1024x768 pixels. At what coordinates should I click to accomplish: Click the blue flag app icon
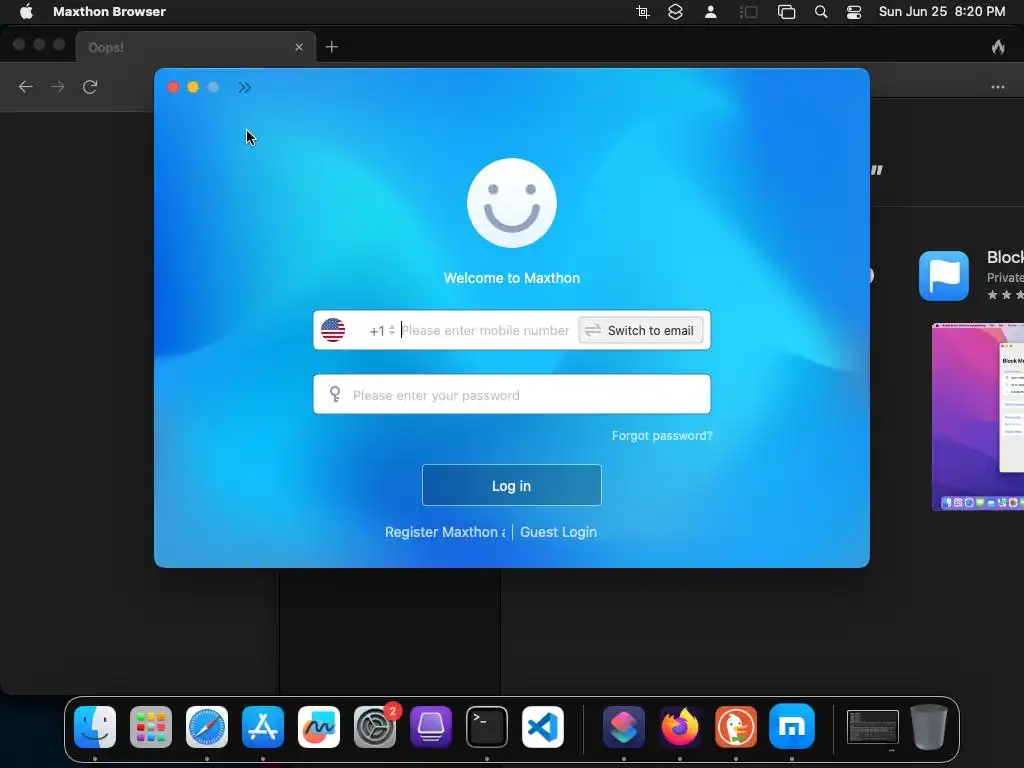click(944, 276)
